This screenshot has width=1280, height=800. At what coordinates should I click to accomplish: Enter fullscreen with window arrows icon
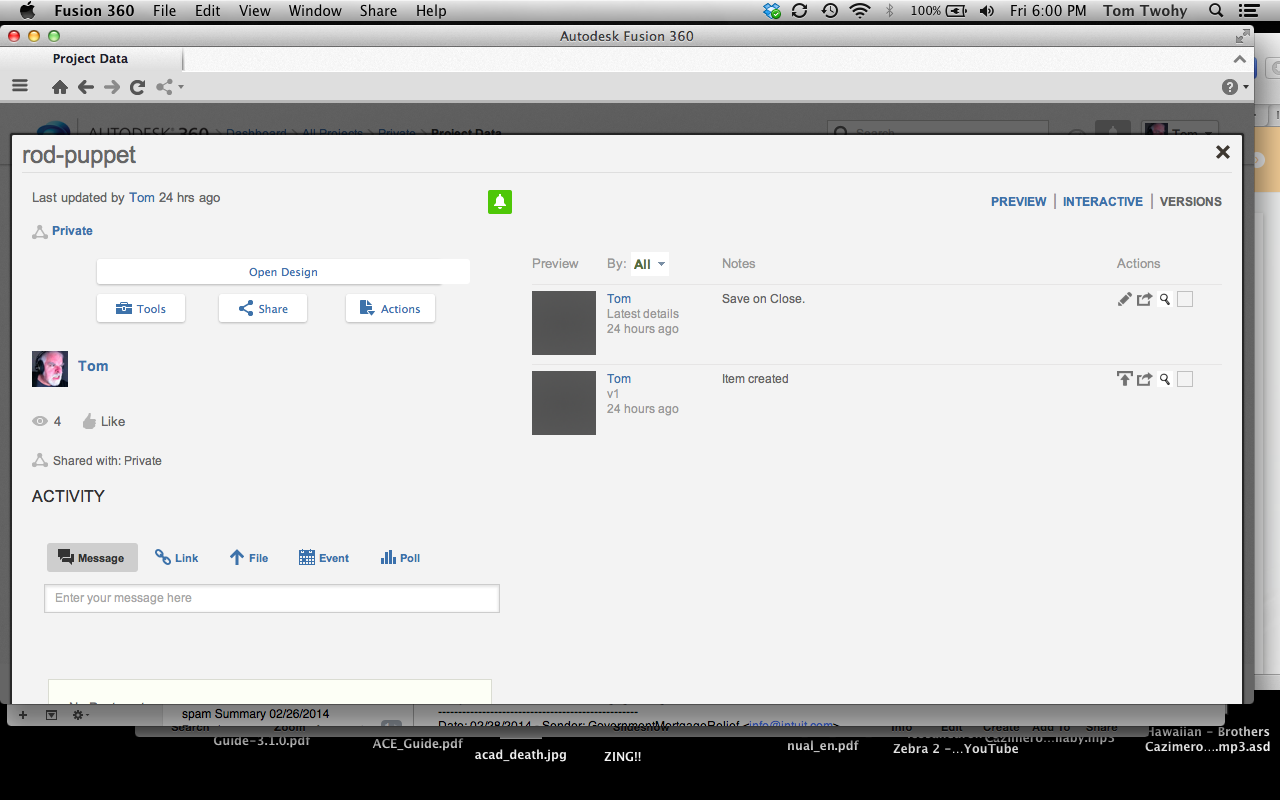tap(1243, 36)
